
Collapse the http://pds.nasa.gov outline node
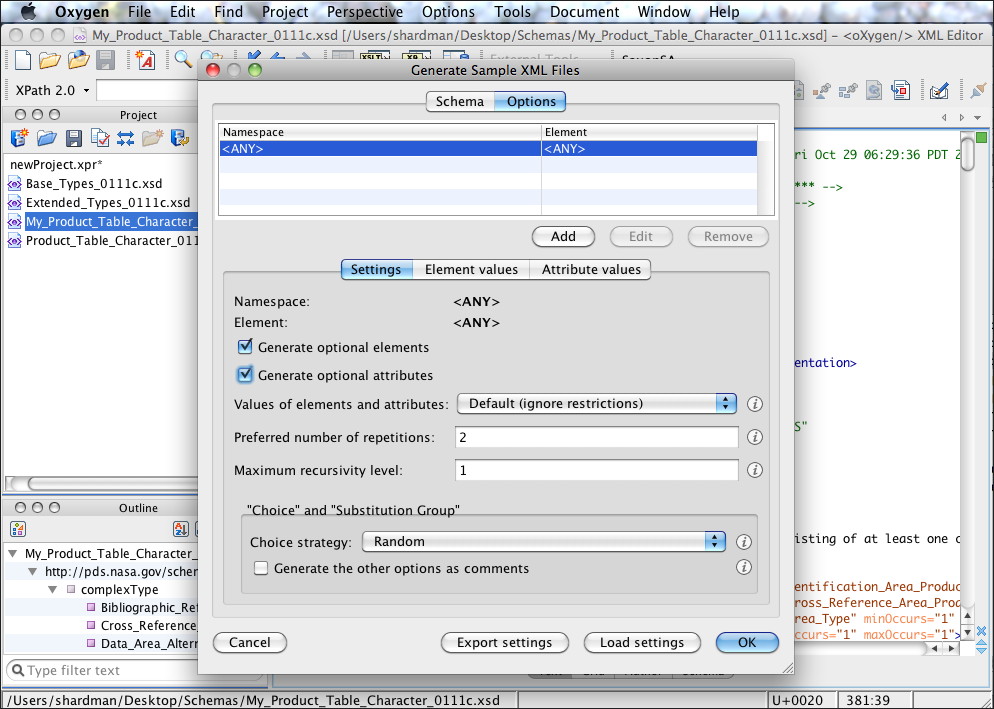click(x=32, y=571)
